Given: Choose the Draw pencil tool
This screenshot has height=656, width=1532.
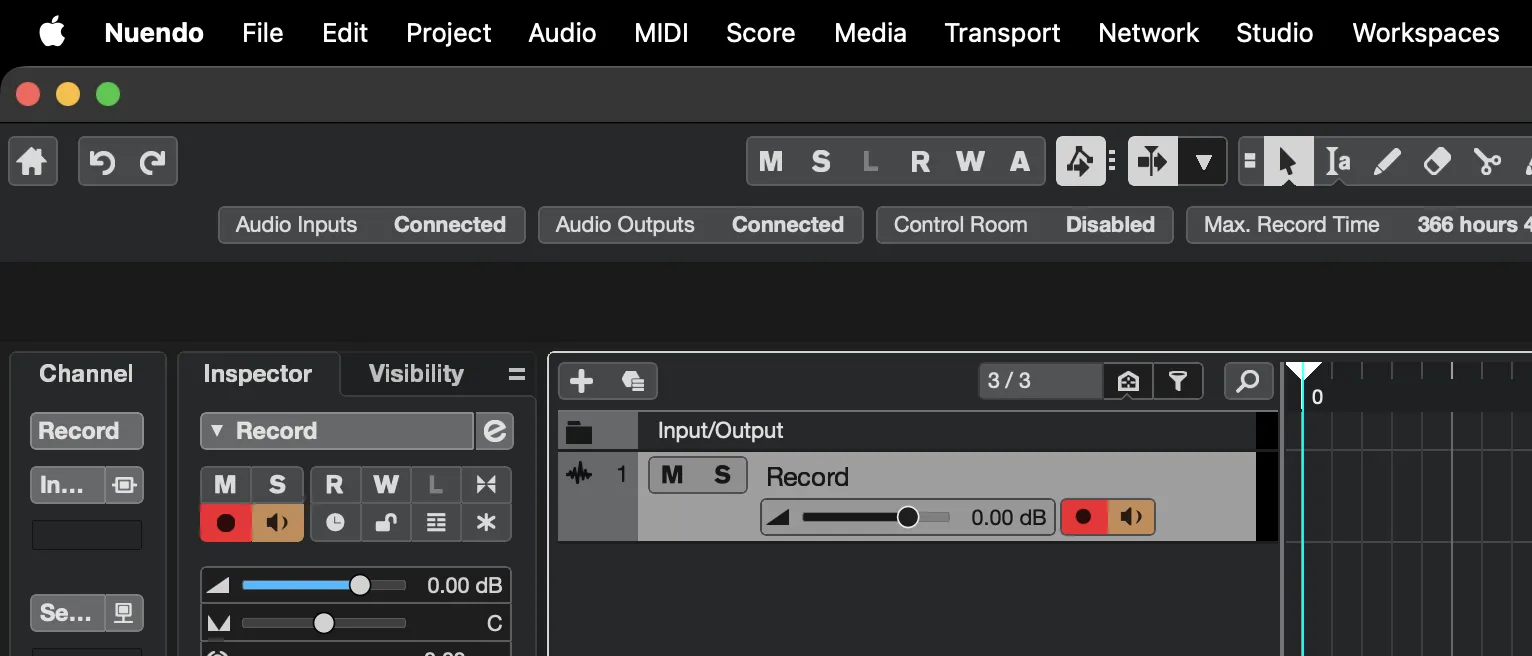Looking at the screenshot, I should tap(1387, 161).
